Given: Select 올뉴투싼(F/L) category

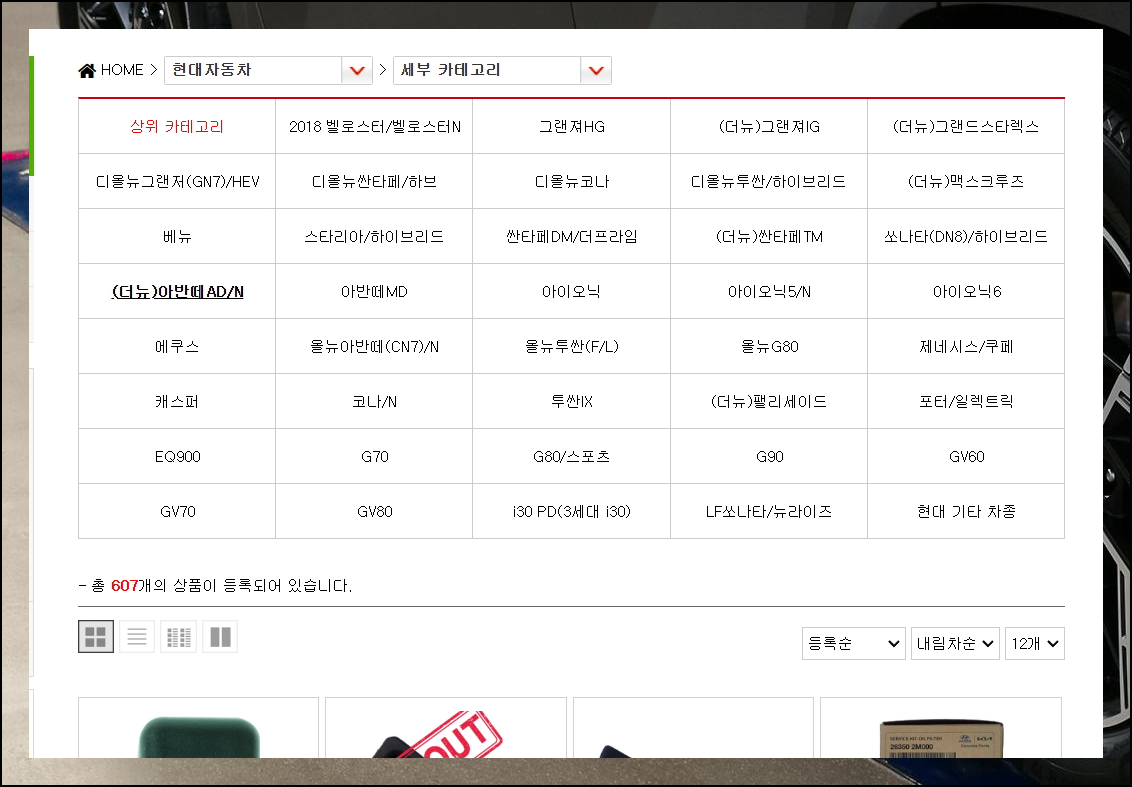Looking at the screenshot, I should [572, 347].
